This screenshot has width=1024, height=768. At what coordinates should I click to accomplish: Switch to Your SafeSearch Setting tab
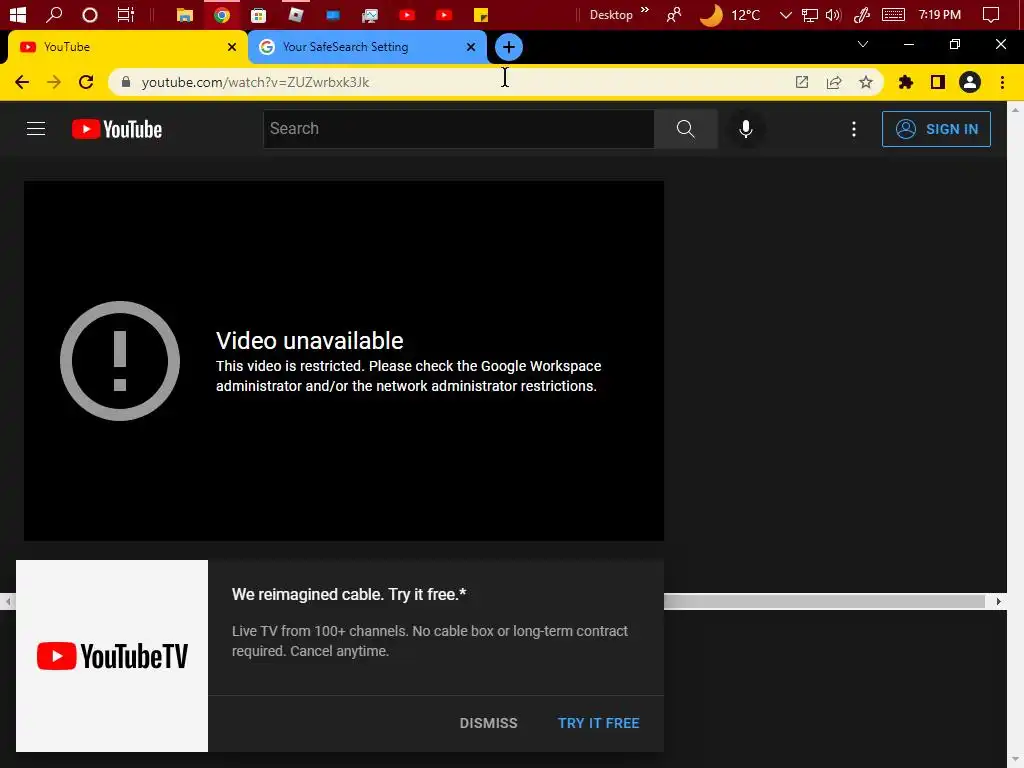click(x=366, y=47)
